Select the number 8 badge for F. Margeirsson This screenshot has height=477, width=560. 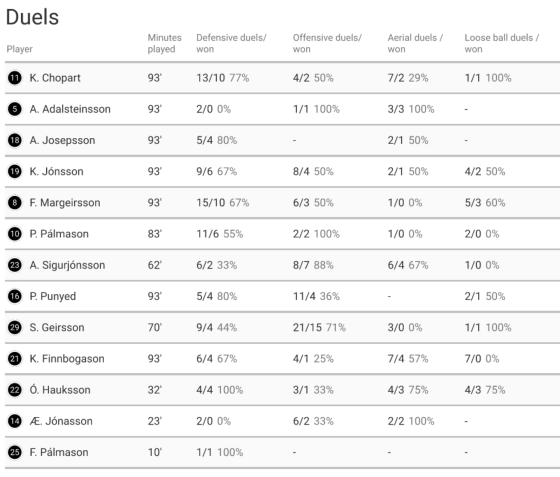[x=15, y=203]
